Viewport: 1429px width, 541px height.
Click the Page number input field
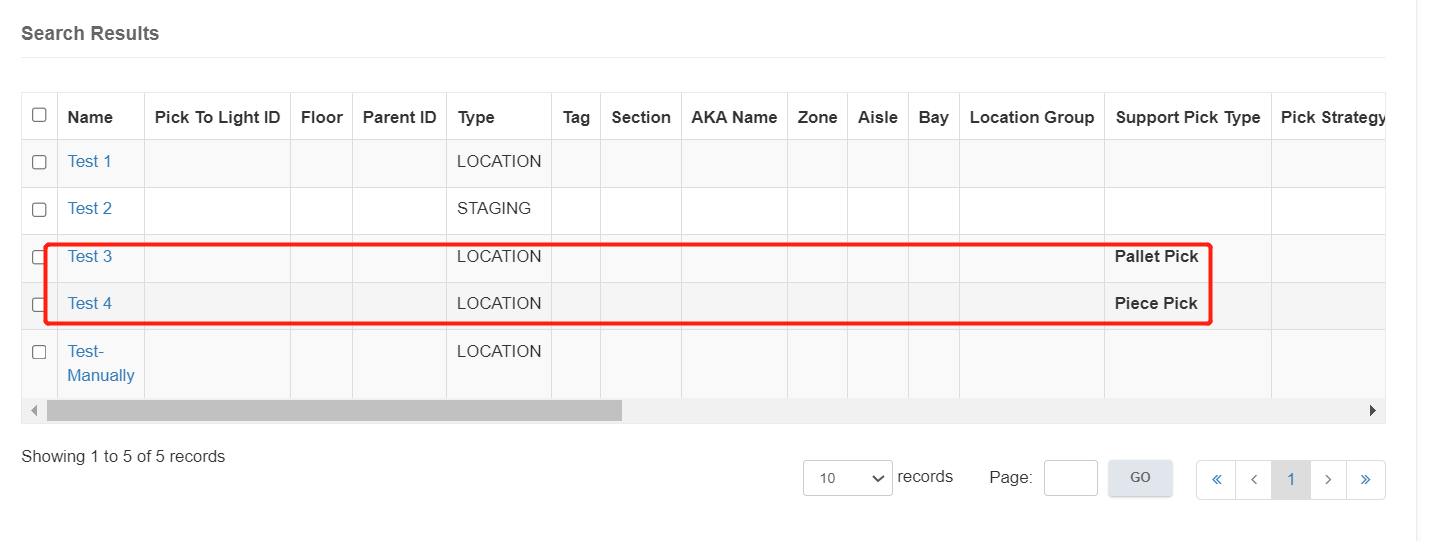tap(1070, 478)
